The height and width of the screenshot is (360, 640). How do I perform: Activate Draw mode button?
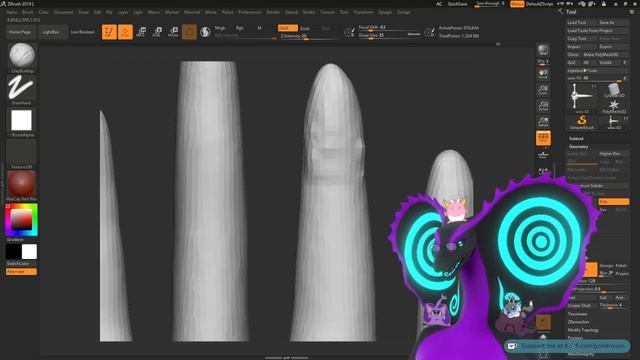(125, 32)
